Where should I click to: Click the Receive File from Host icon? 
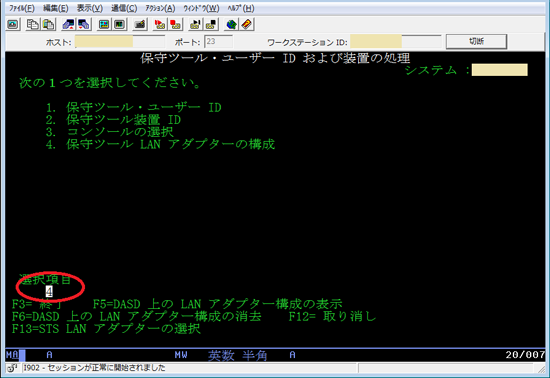[x=84, y=25]
